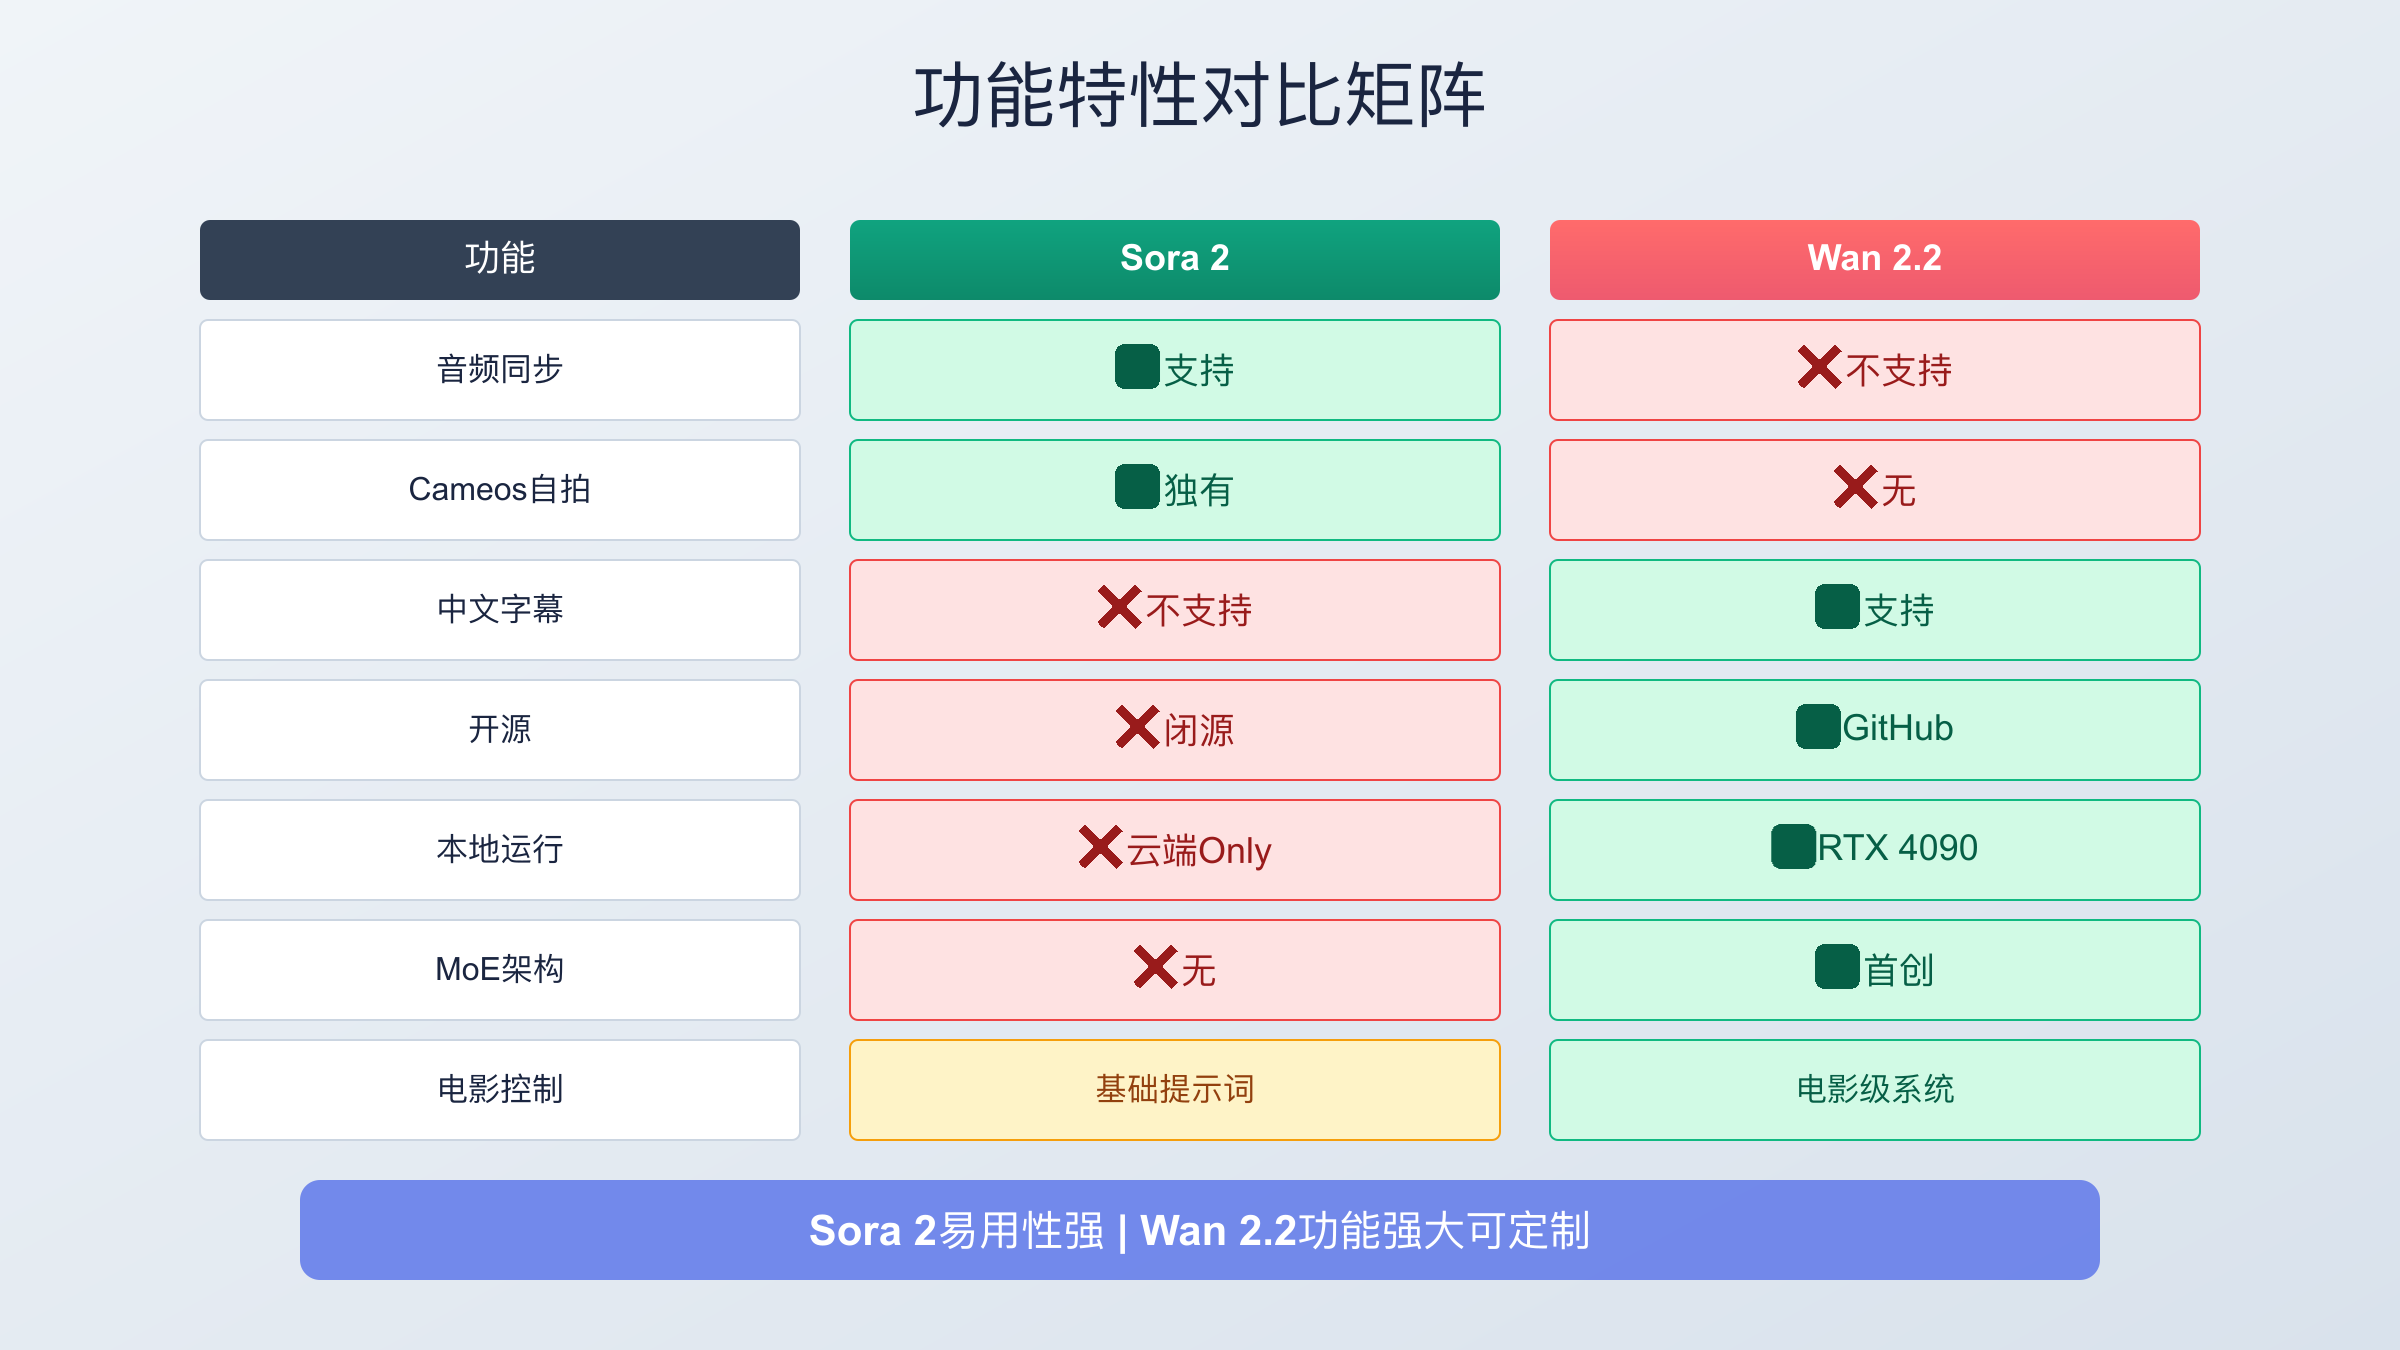
Task: Click the green square icon beside 支持 in the 音频同步 row
Action: (x=1137, y=367)
